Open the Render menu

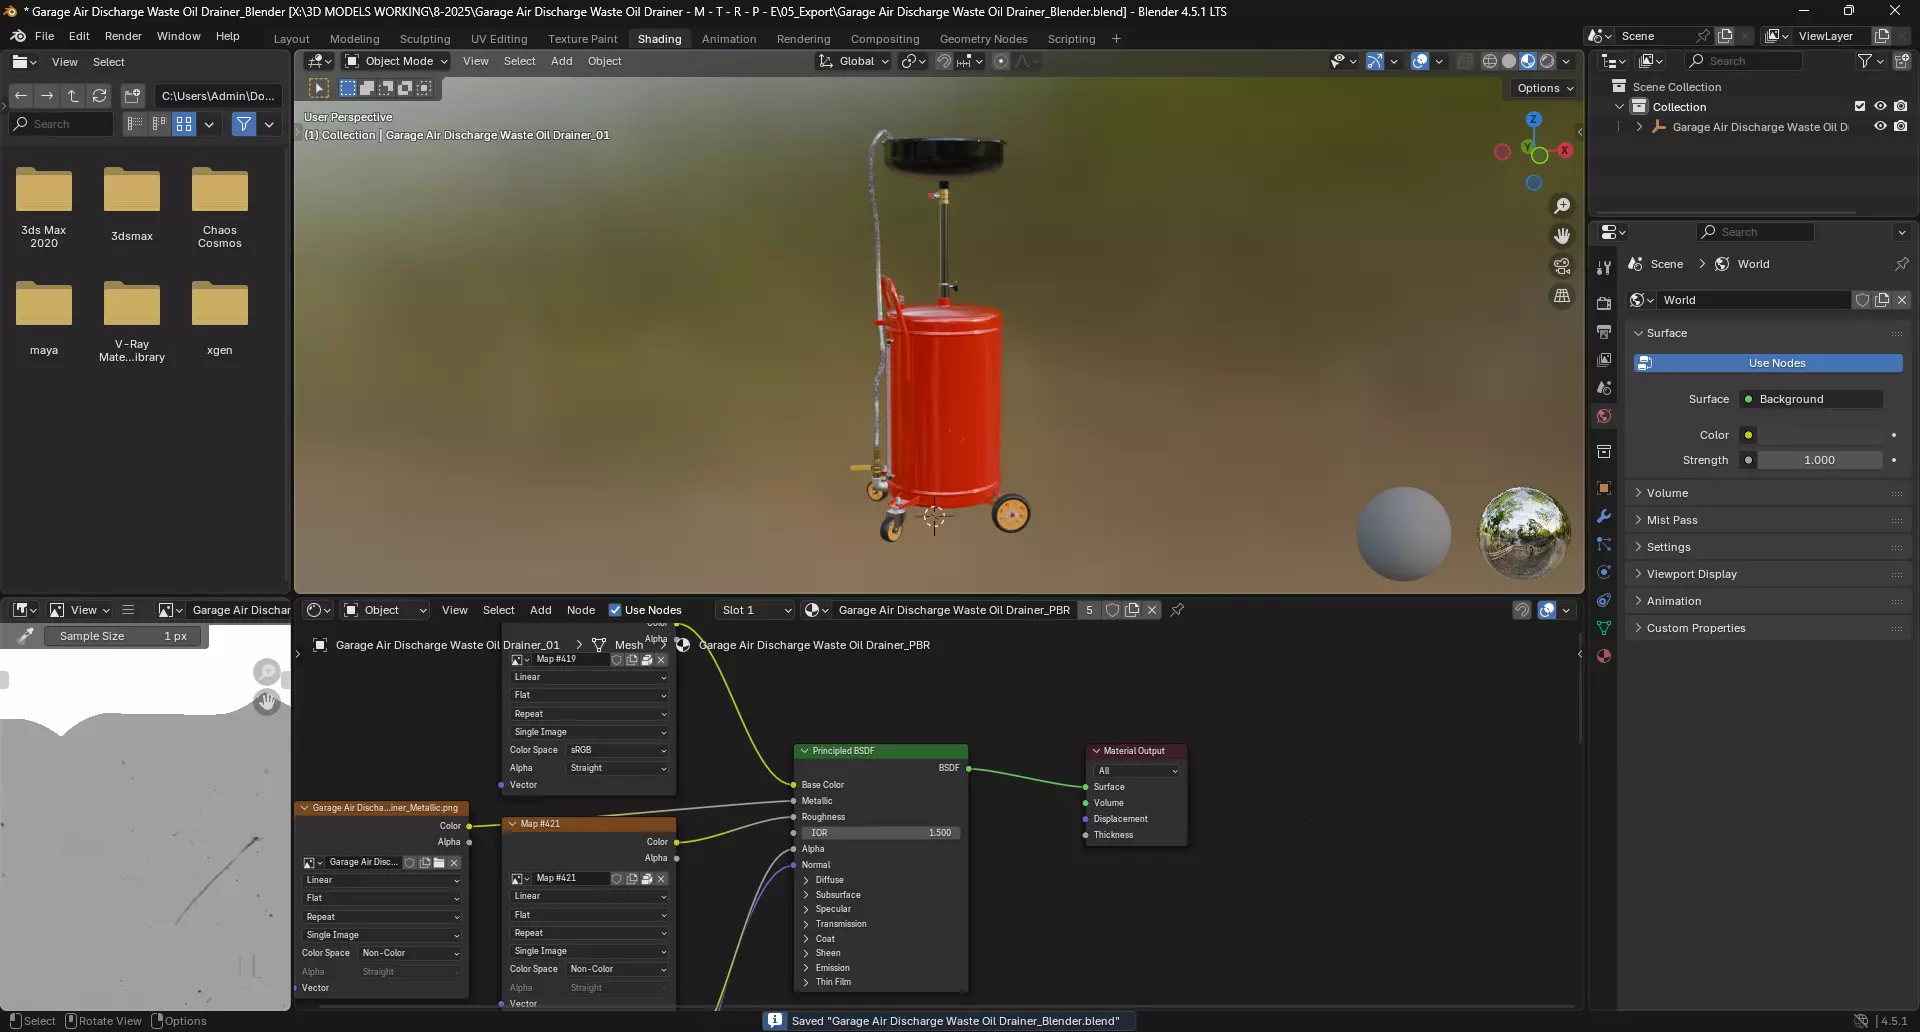click(123, 36)
